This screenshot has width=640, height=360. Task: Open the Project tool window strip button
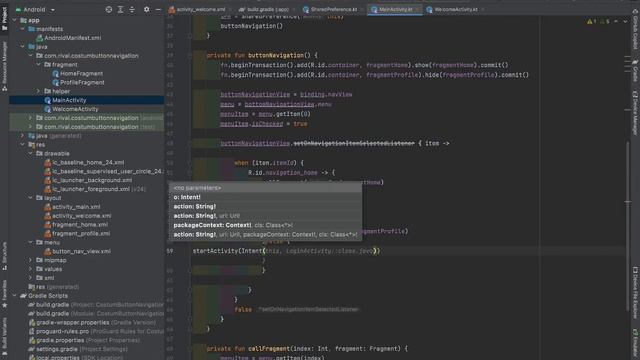click(x=4, y=18)
